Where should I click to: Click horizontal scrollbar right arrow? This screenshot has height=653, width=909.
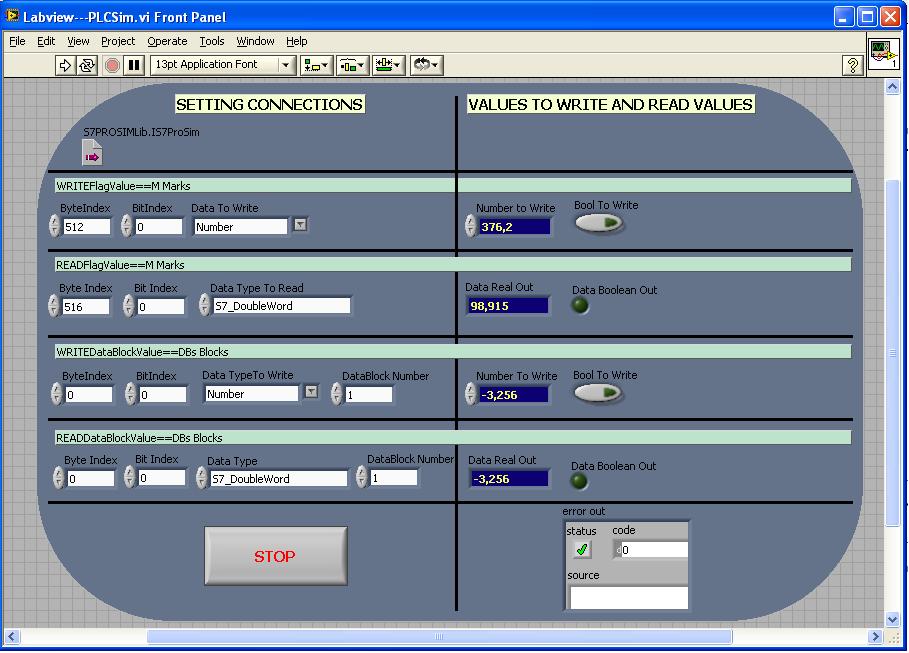(x=875, y=637)
